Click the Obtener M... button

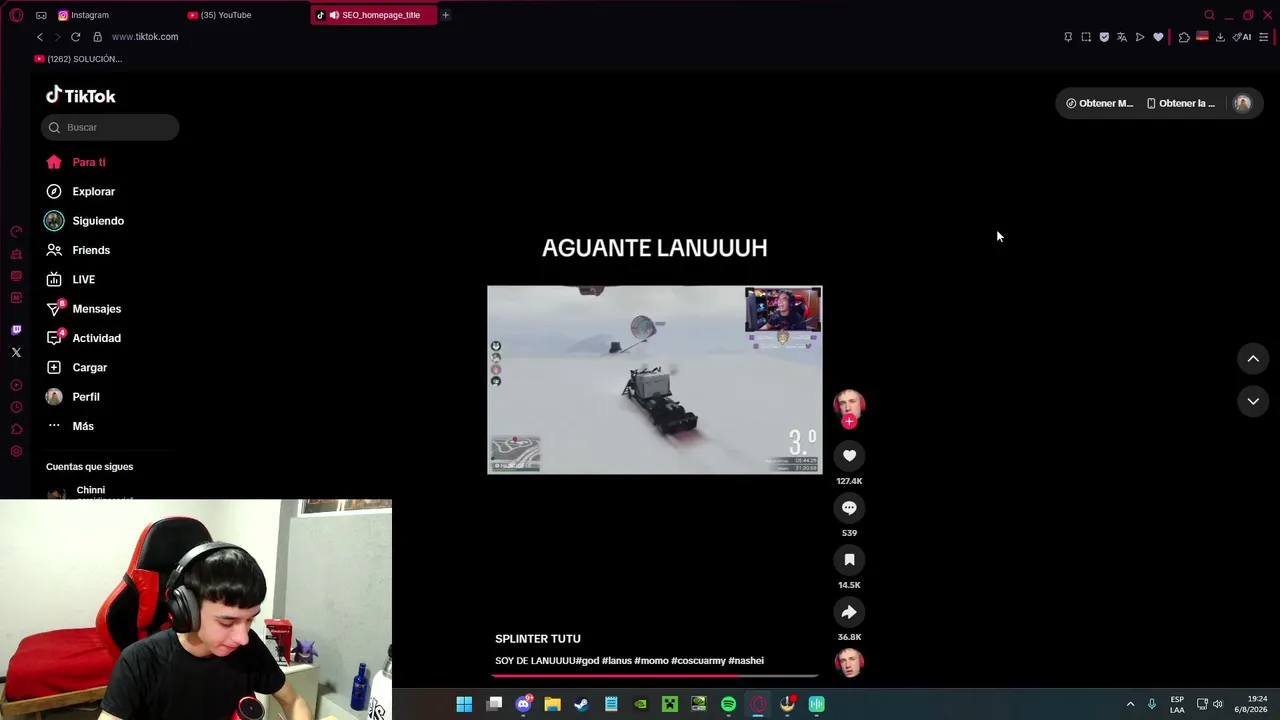[x=1099, y=103]
